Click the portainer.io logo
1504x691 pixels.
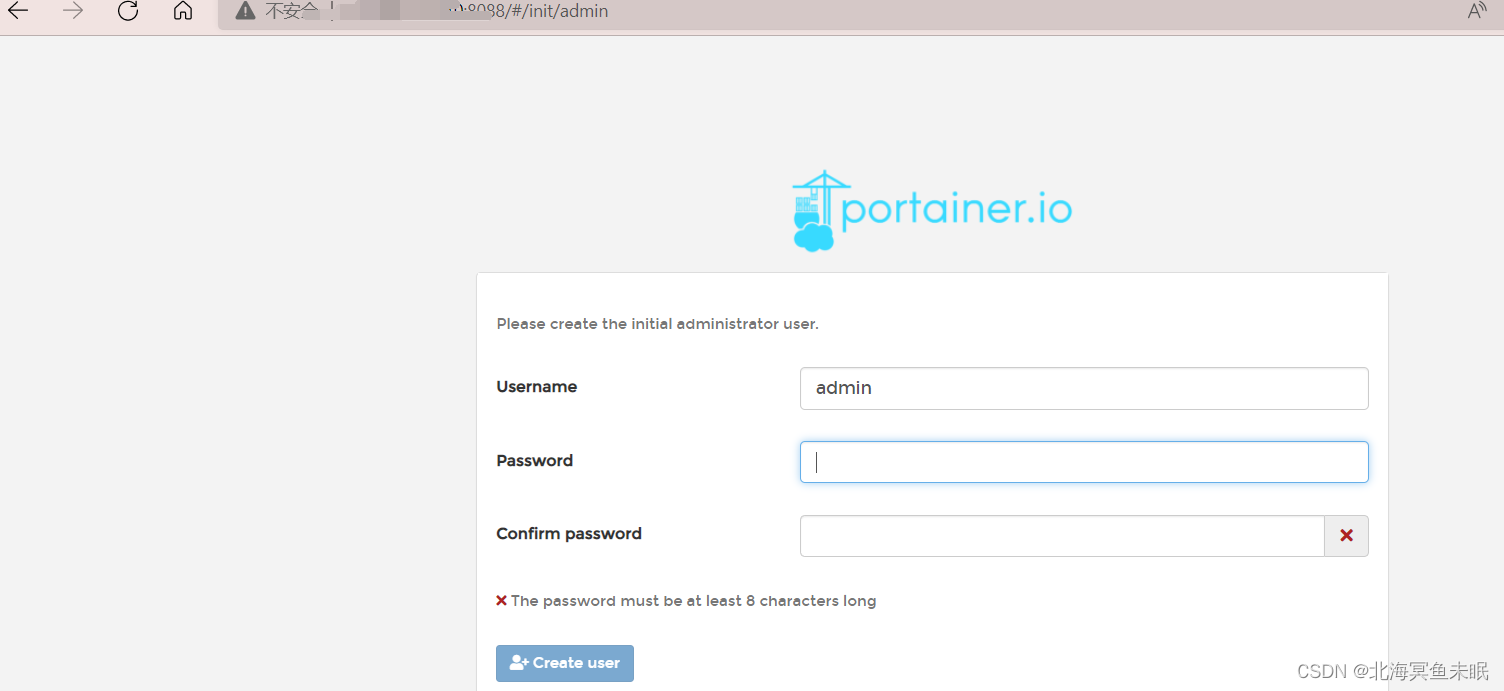[x=932, y=210]
